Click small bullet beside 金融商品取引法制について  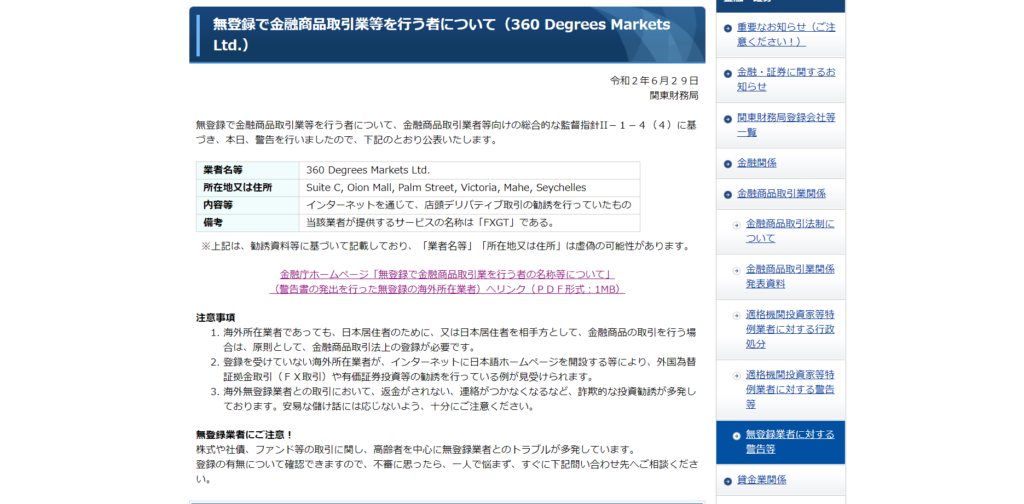pos(737,225)
